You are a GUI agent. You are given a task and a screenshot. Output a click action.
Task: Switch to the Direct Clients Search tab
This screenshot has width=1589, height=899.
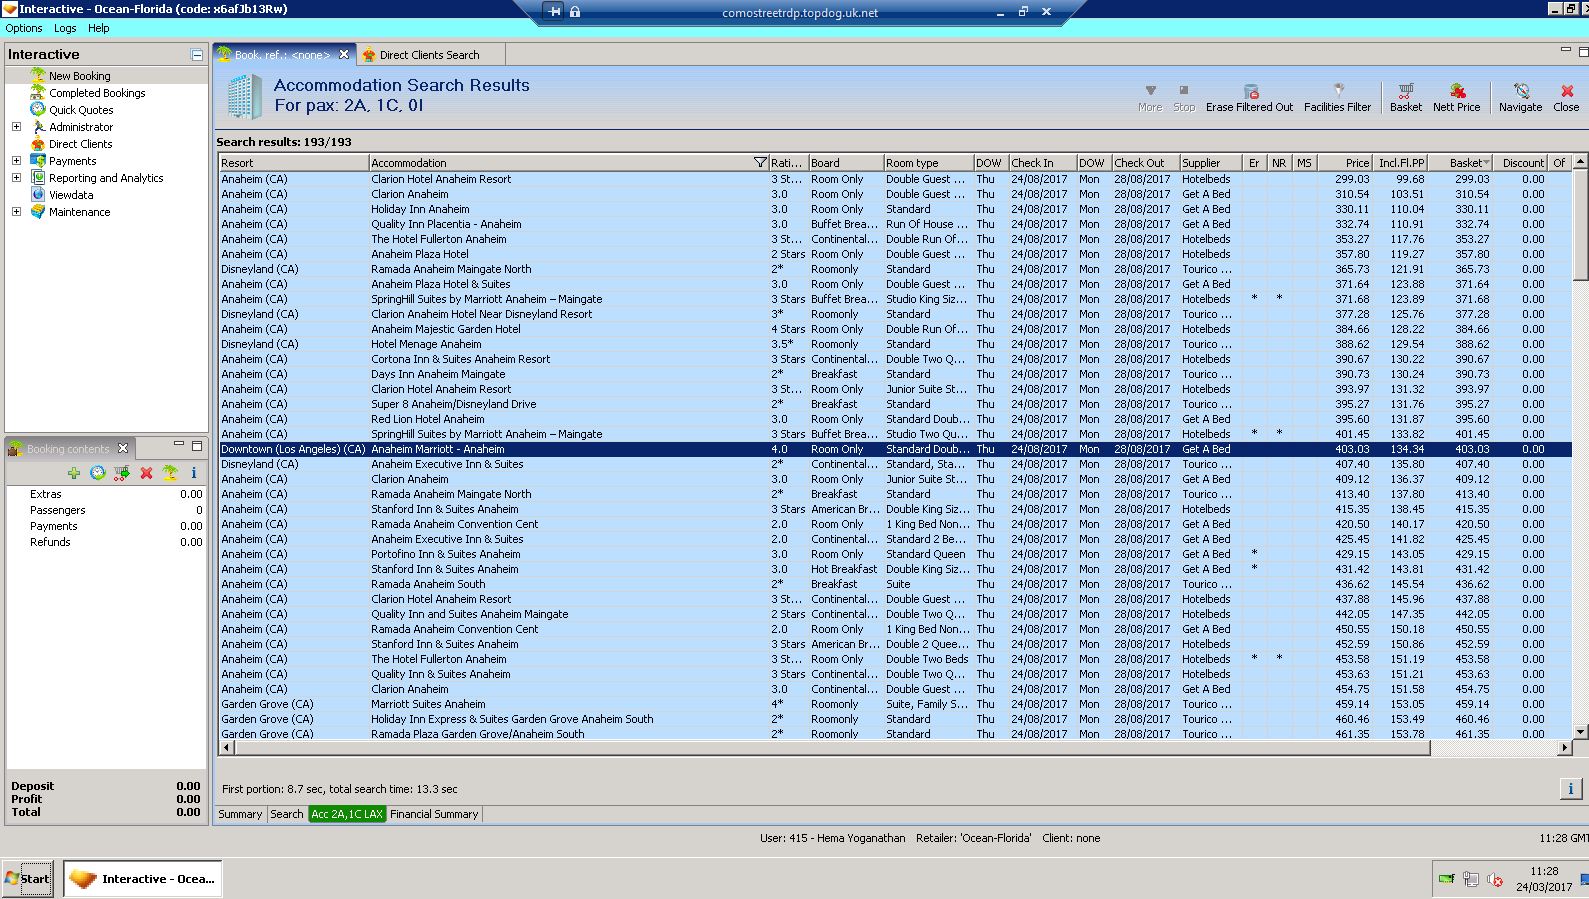(x=430, y=55)
